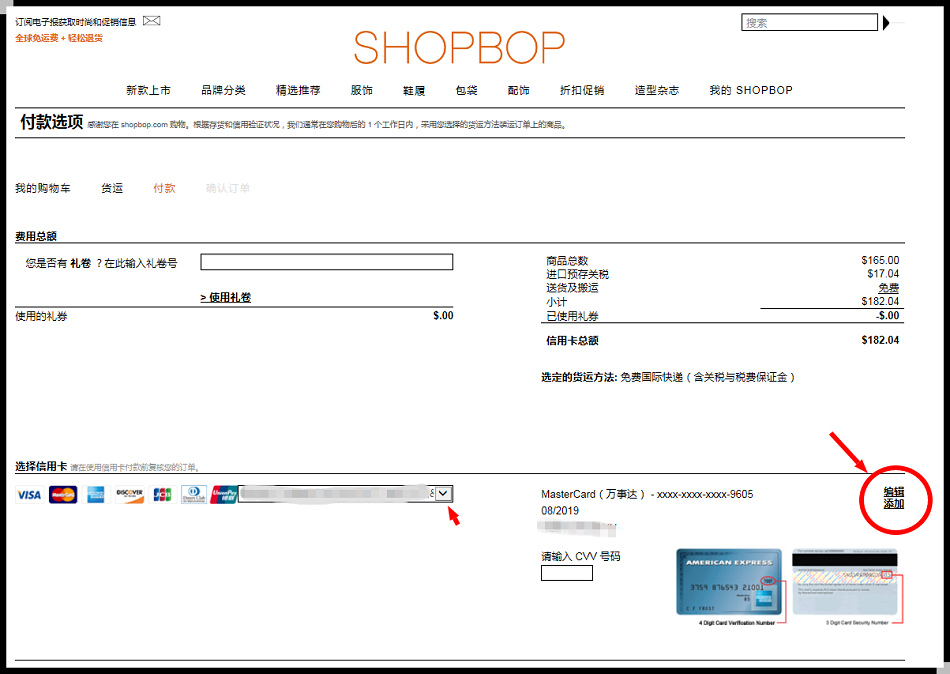Click the 小计 $182.04 subtotal value
Viewport: 950px width, 674px height.
coord(880,302)
